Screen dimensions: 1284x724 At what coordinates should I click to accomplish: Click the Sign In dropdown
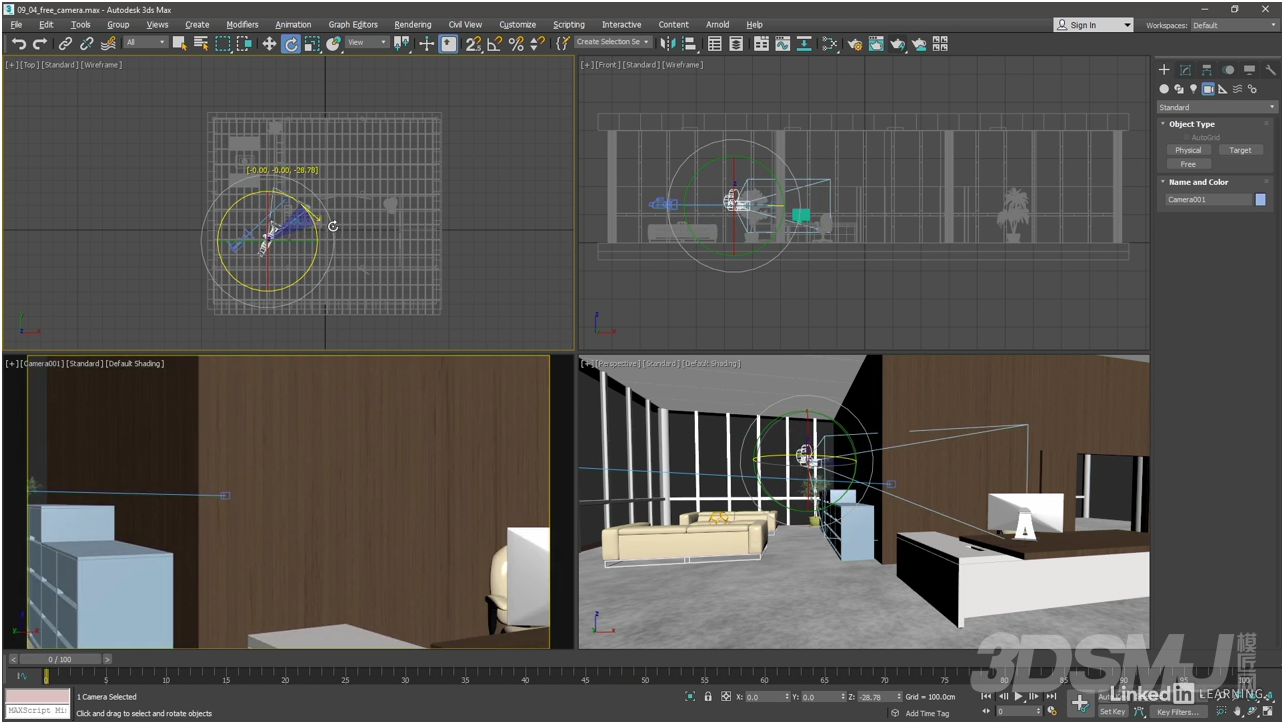pyautogui.click(x=1094, y=25)
